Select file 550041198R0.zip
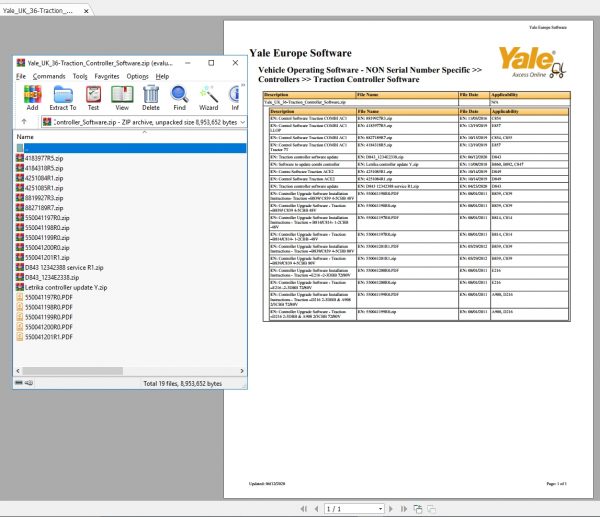Image resolution: width=600 pixels, height=517 pixels. coord(43,228)
